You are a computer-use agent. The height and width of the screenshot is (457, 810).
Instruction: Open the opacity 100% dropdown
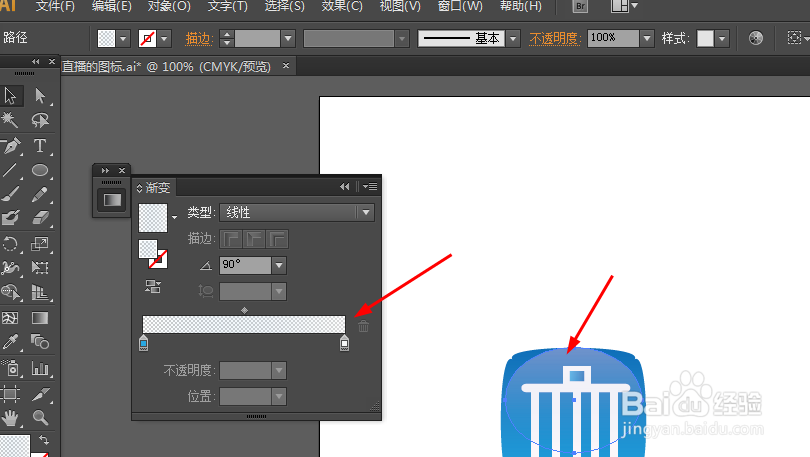[647, 38]
